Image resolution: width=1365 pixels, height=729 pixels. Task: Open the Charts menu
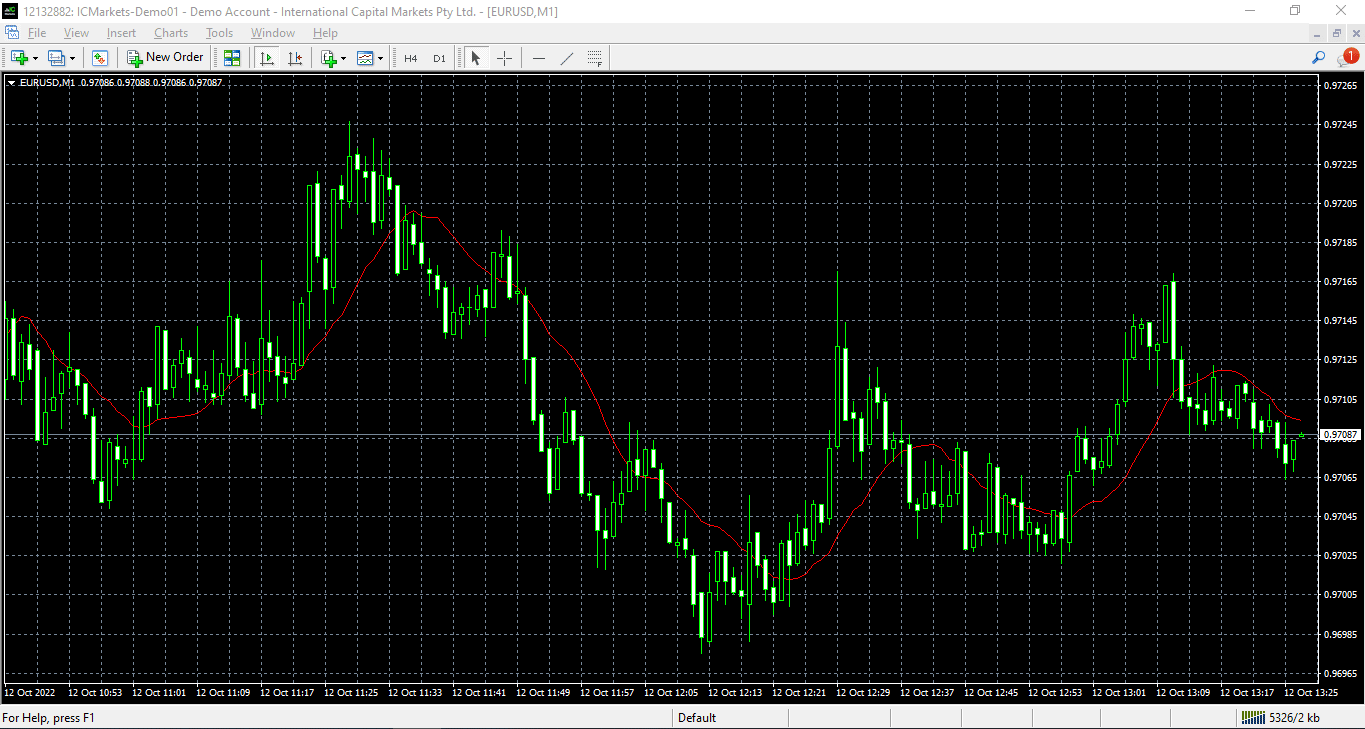tap(171, 33)
